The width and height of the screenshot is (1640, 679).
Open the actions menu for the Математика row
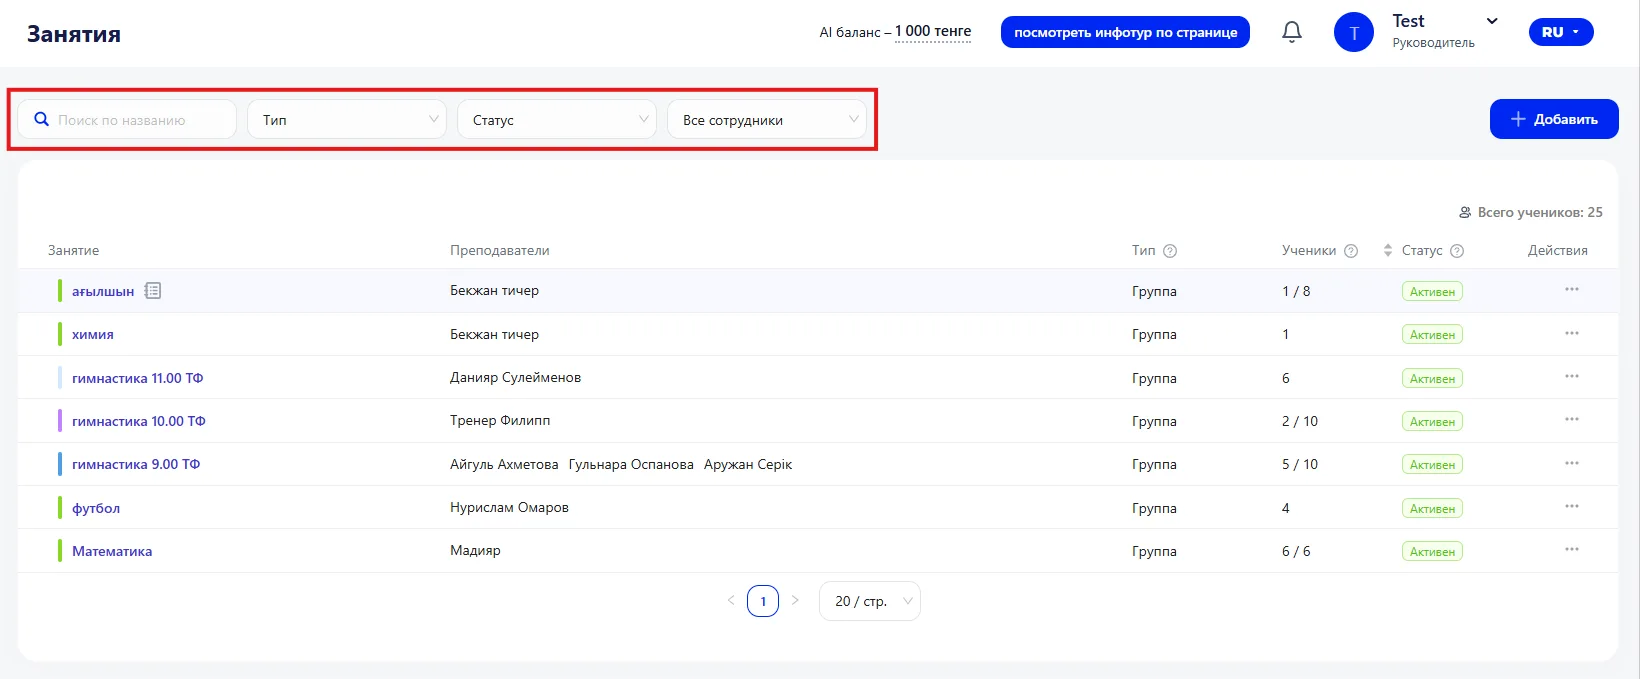(x=1572, y=549)
